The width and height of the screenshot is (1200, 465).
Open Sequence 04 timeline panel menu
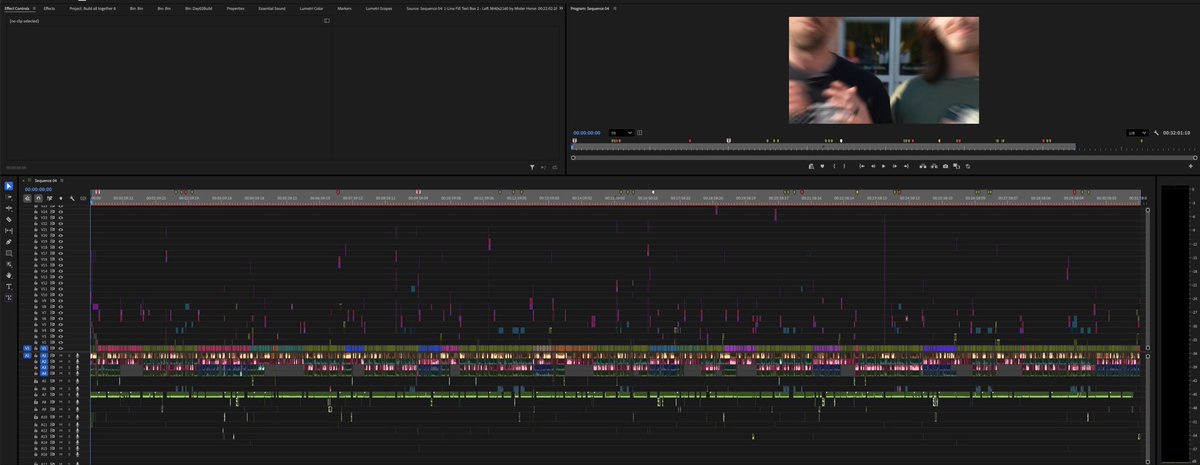[60, 180]
